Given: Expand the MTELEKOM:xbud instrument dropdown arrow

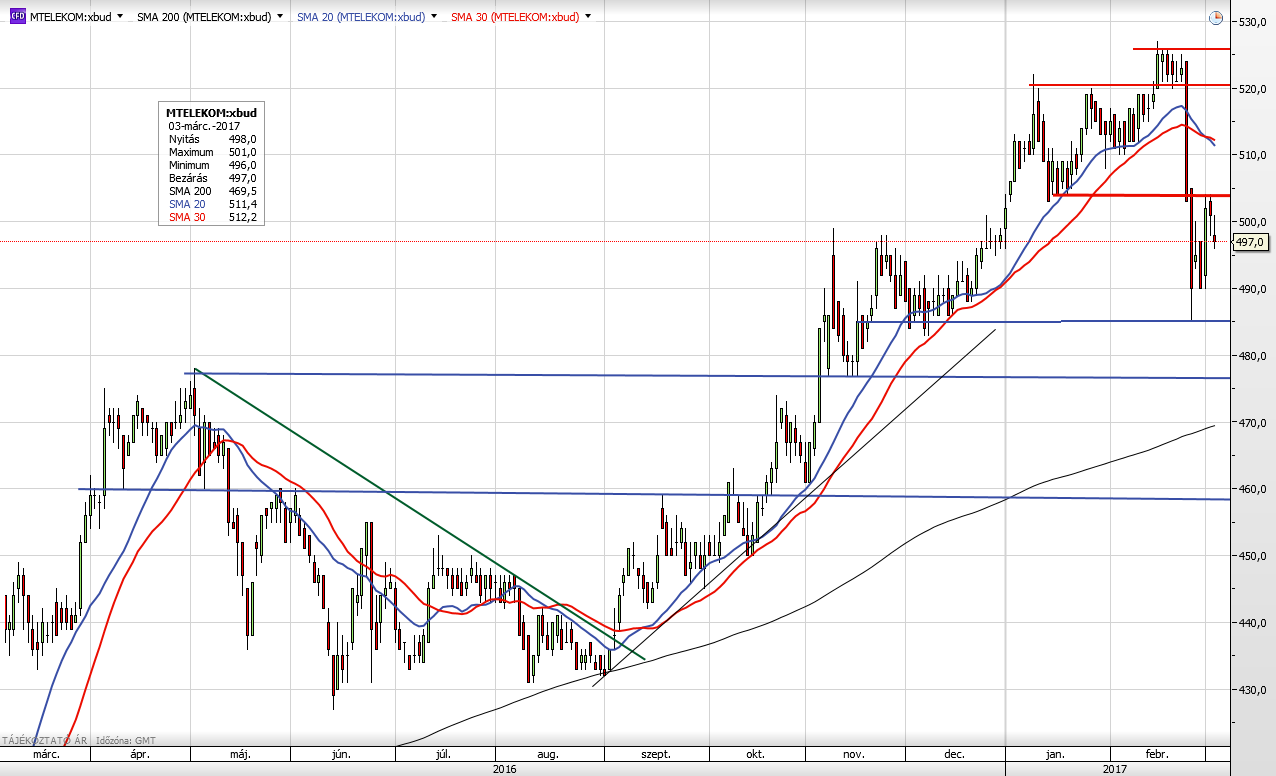Looking at the screenshot, I should (x=121, y=17).
